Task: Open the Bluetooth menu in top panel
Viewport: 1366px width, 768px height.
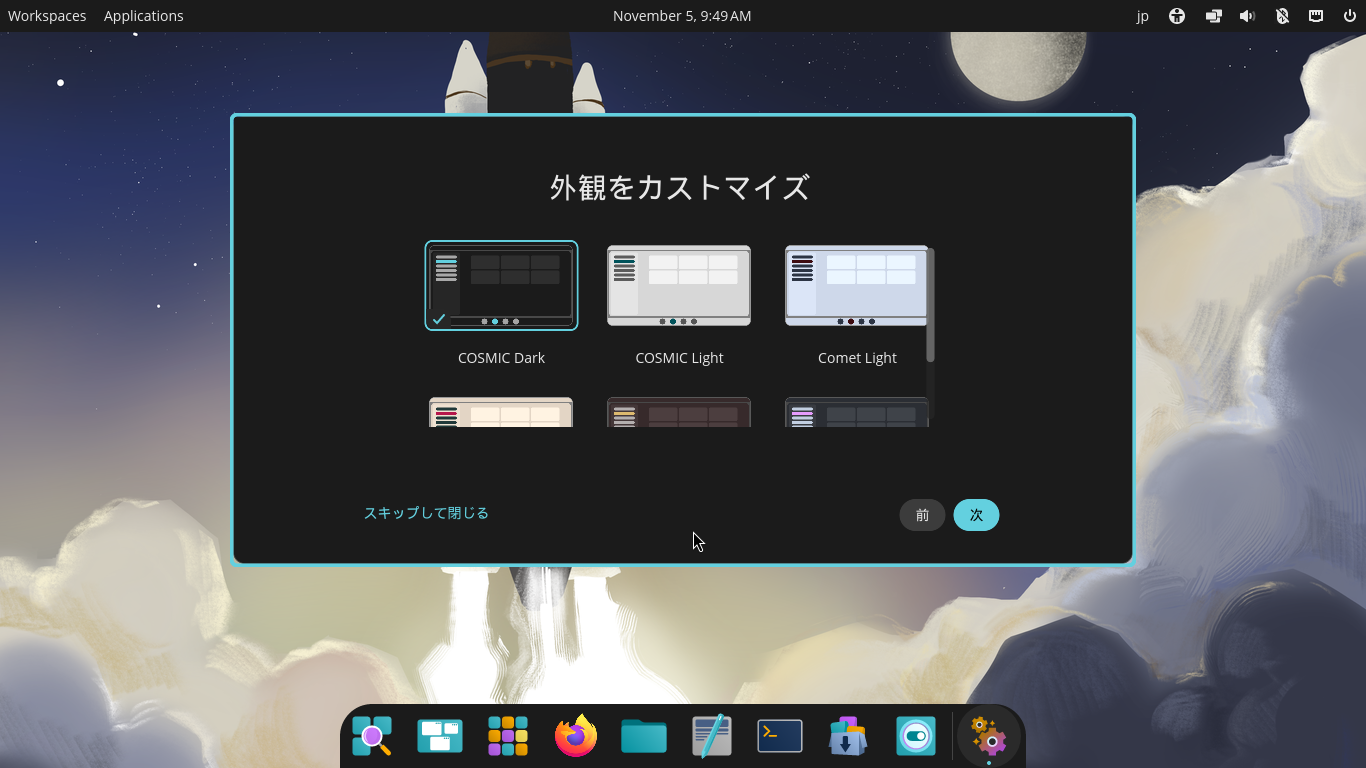Action: coord(1282,16)
